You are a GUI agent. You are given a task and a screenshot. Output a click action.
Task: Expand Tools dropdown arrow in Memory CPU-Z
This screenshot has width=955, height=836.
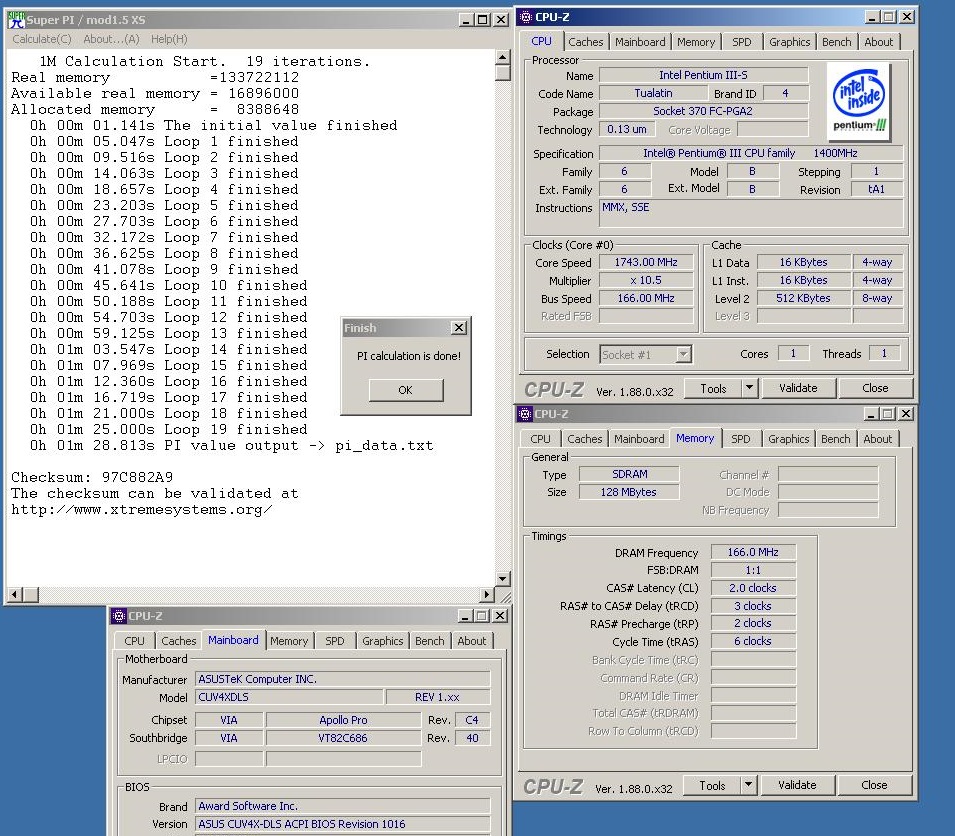[x=748, y=785]
